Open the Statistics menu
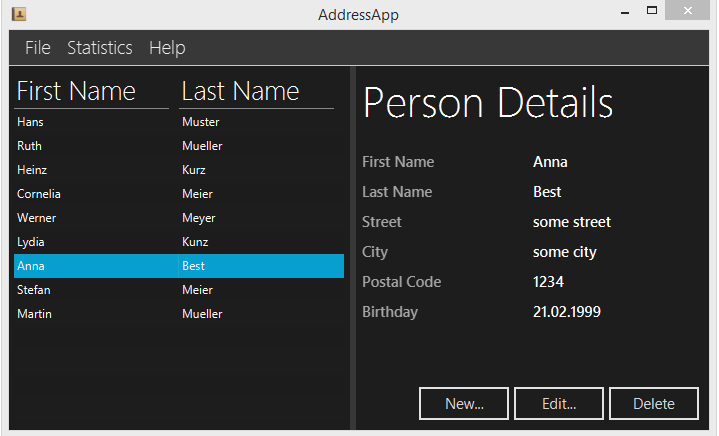The height and width of the screenshot is (436, 719). (x=99, y=48)
